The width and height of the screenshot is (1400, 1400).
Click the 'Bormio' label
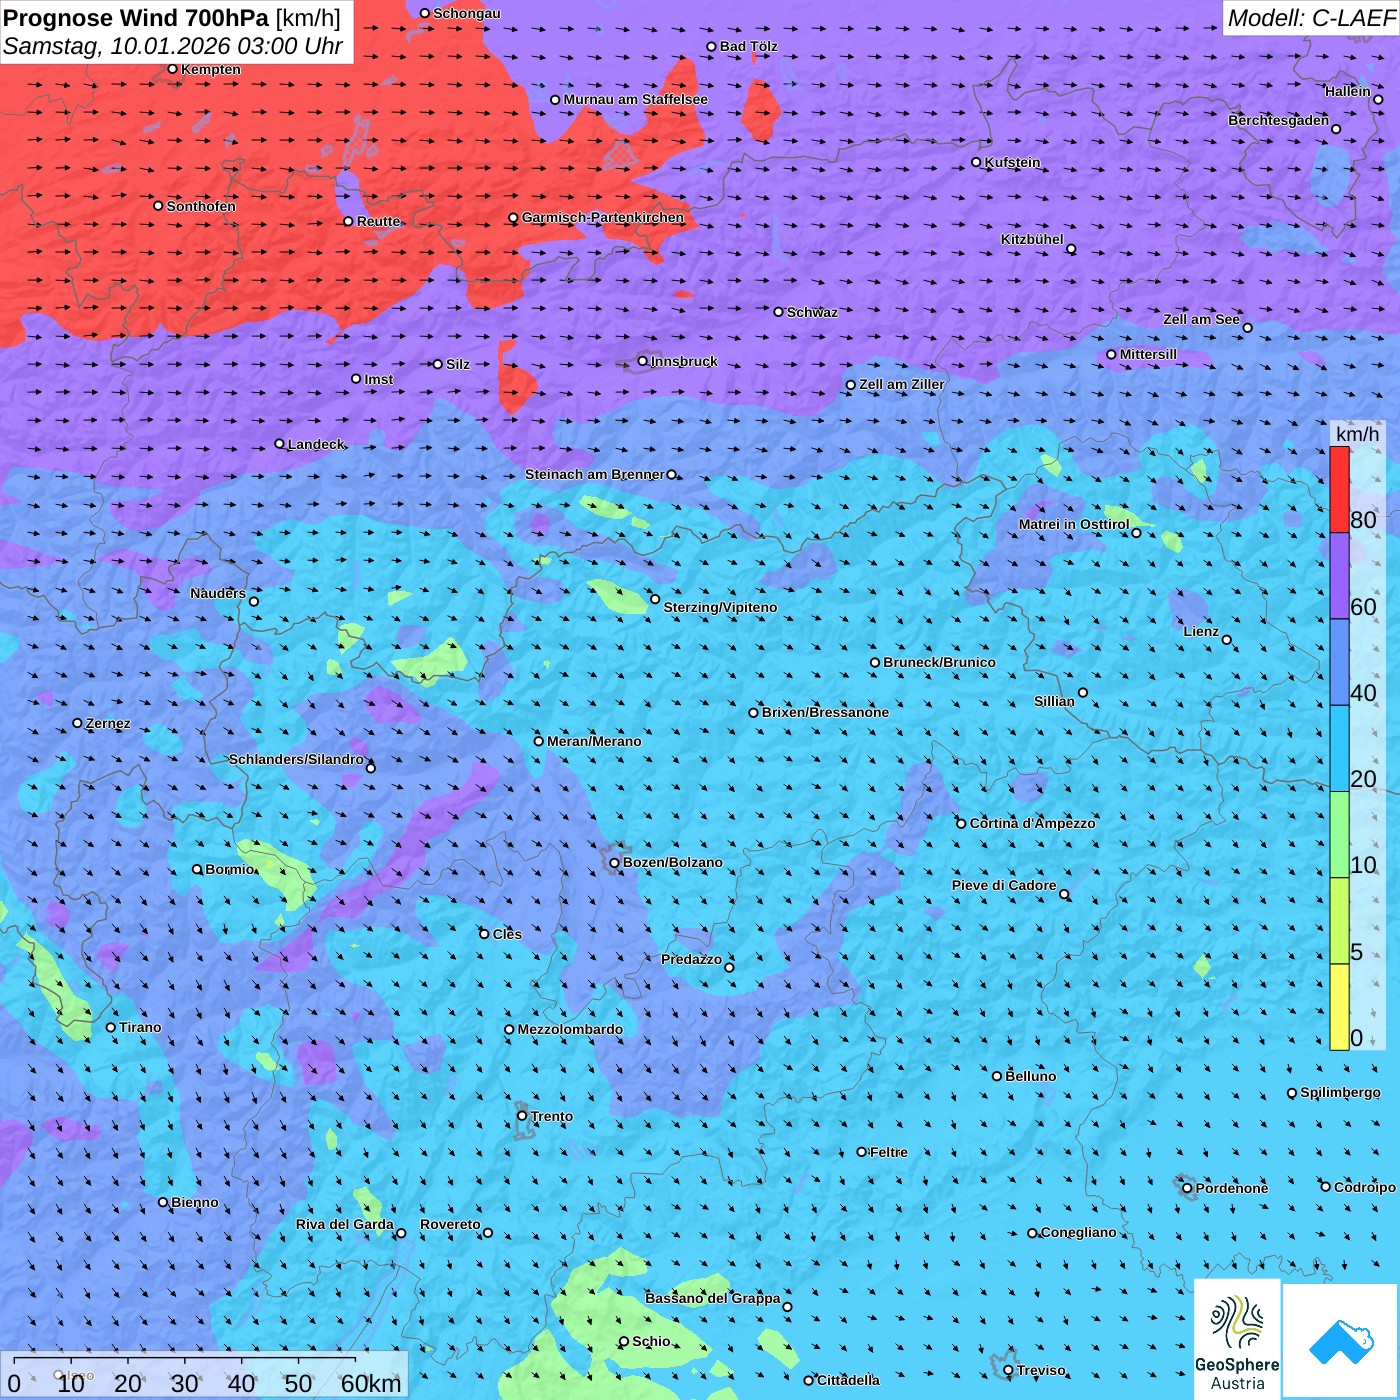[229, 869]
